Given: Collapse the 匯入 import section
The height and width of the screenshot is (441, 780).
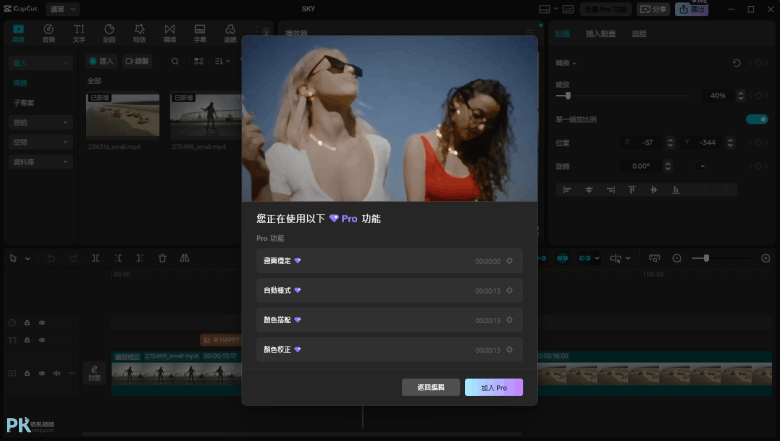Looking at the screenshot, I should pyautogui.click(x=41, y=63).
